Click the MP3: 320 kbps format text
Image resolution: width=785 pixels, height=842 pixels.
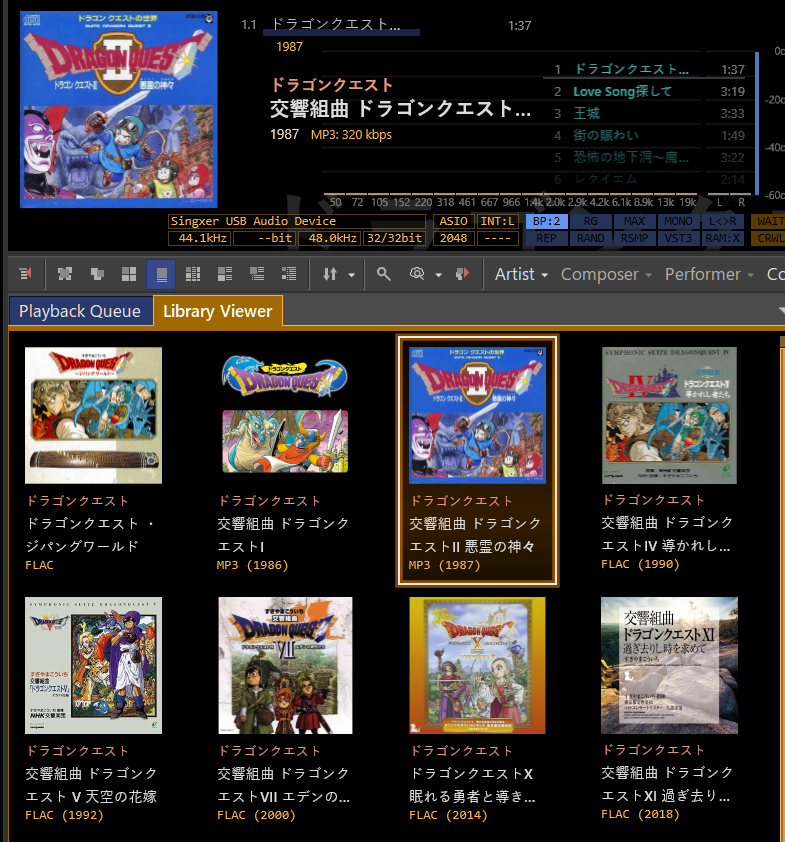351,134
